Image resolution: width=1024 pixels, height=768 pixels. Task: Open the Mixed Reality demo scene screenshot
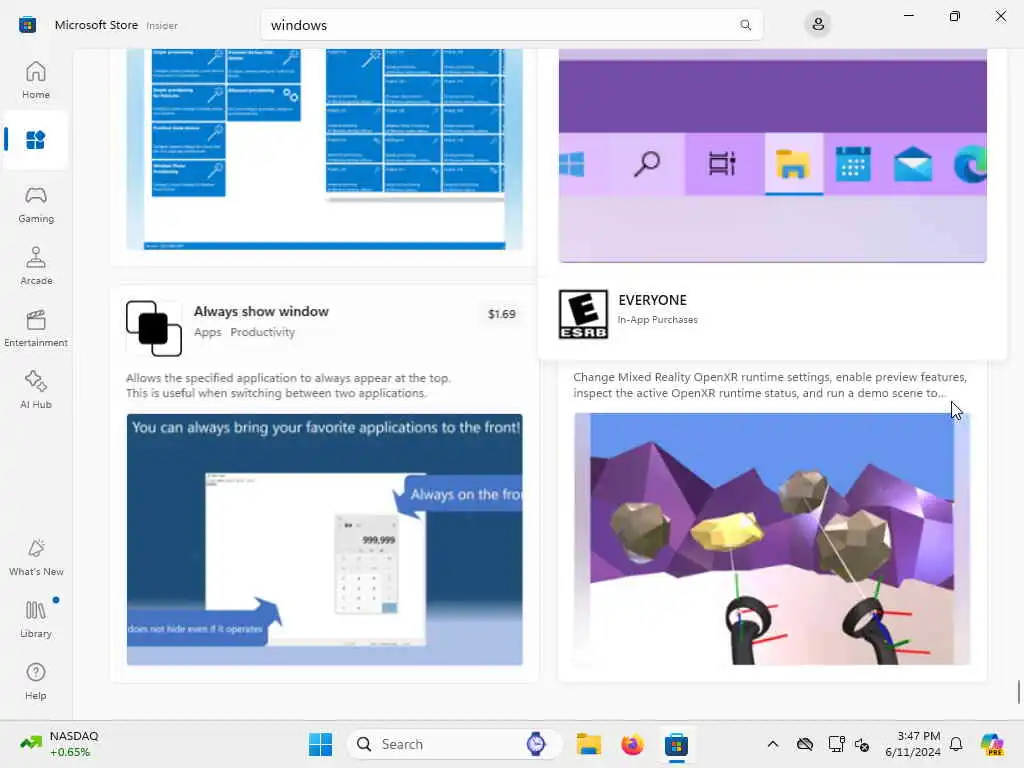[x=772, y=539]
